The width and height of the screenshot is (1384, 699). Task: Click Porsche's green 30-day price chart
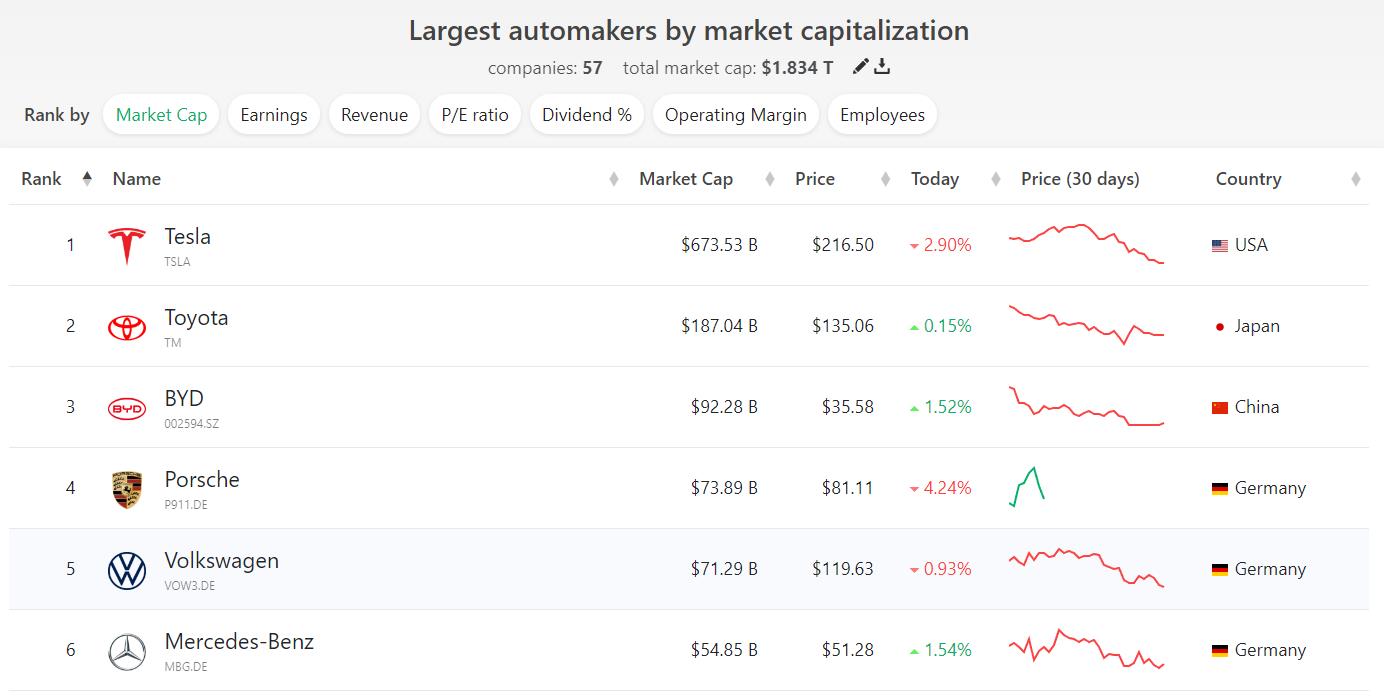1027,487
